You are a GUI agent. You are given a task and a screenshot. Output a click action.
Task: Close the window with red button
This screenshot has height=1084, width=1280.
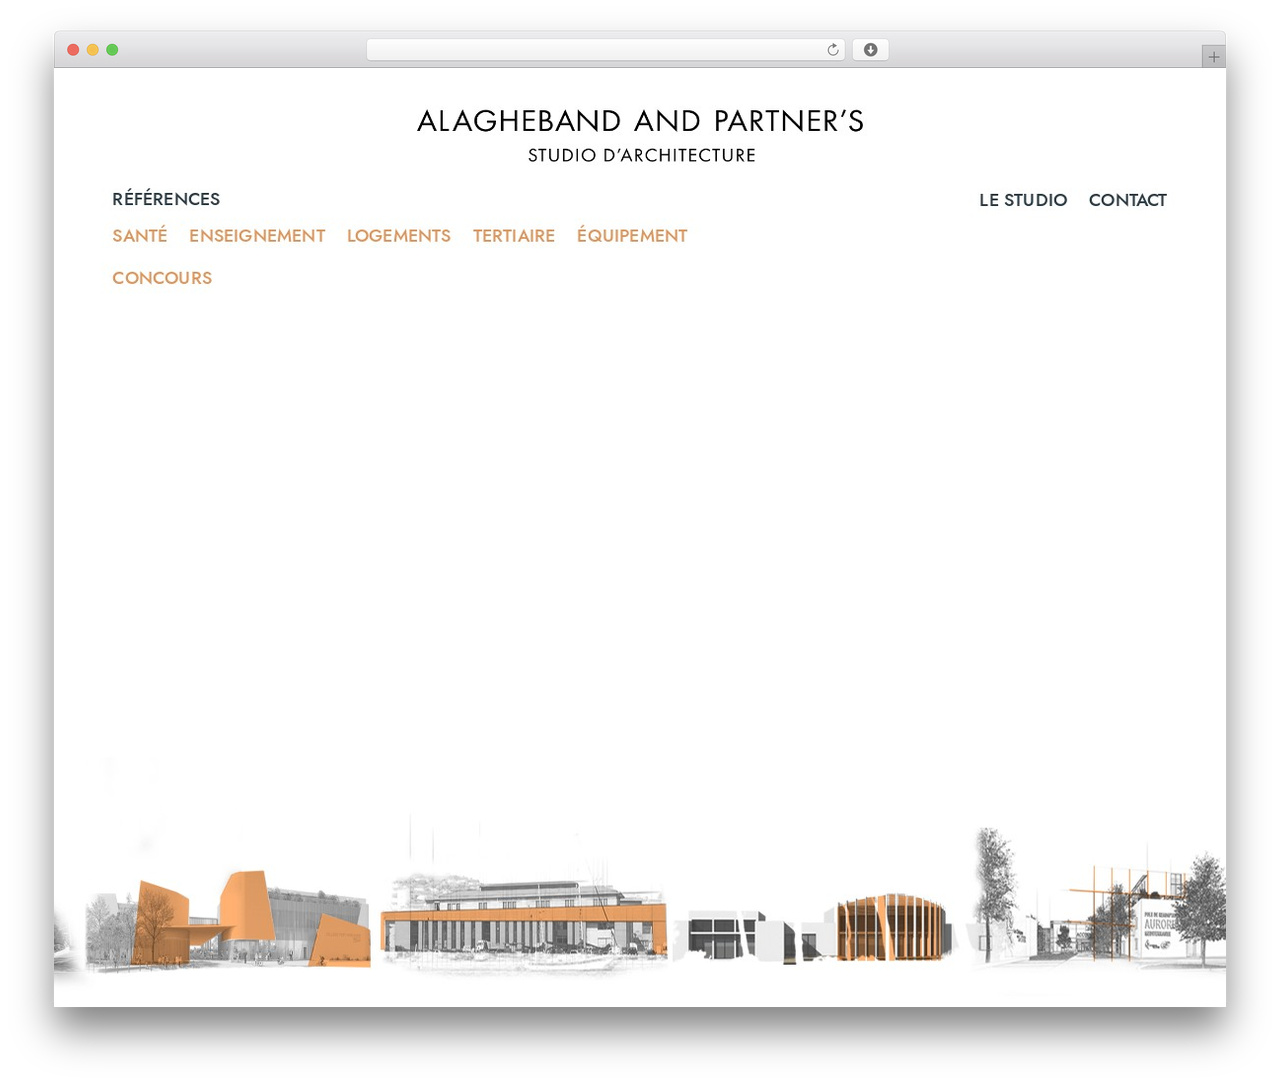point(73,50)
